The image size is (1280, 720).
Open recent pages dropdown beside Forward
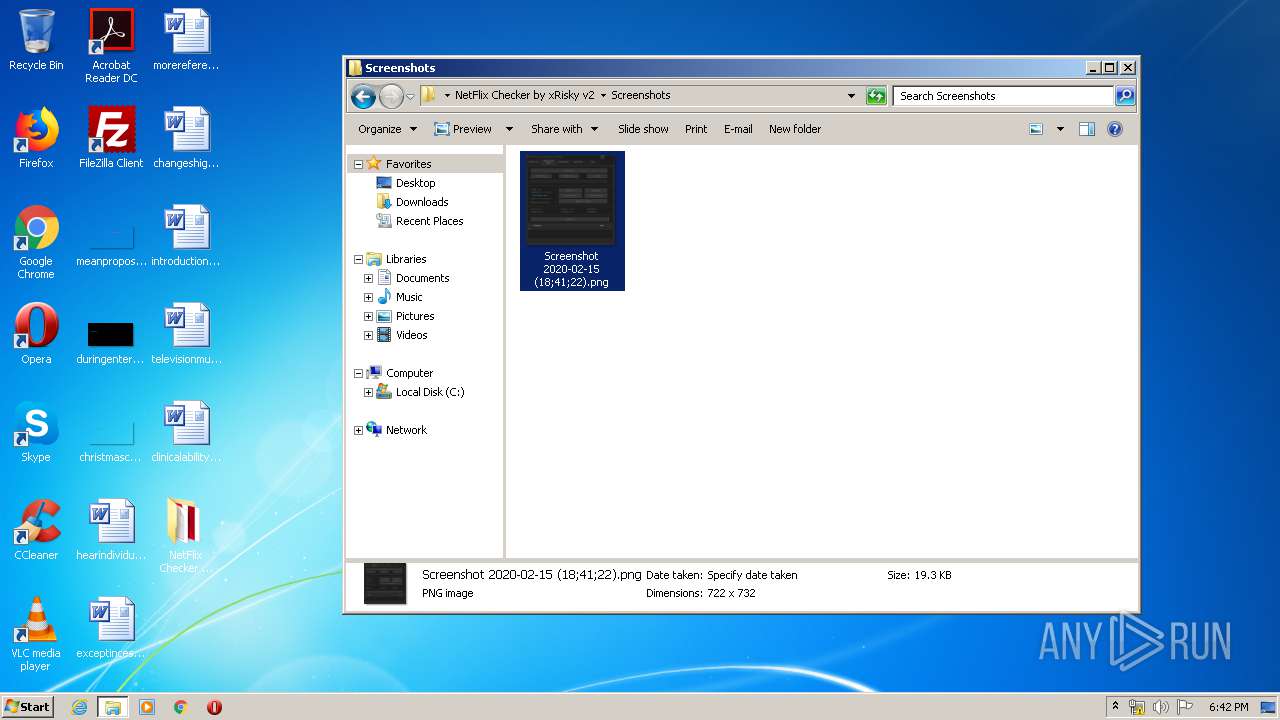[x=410, y=97]
